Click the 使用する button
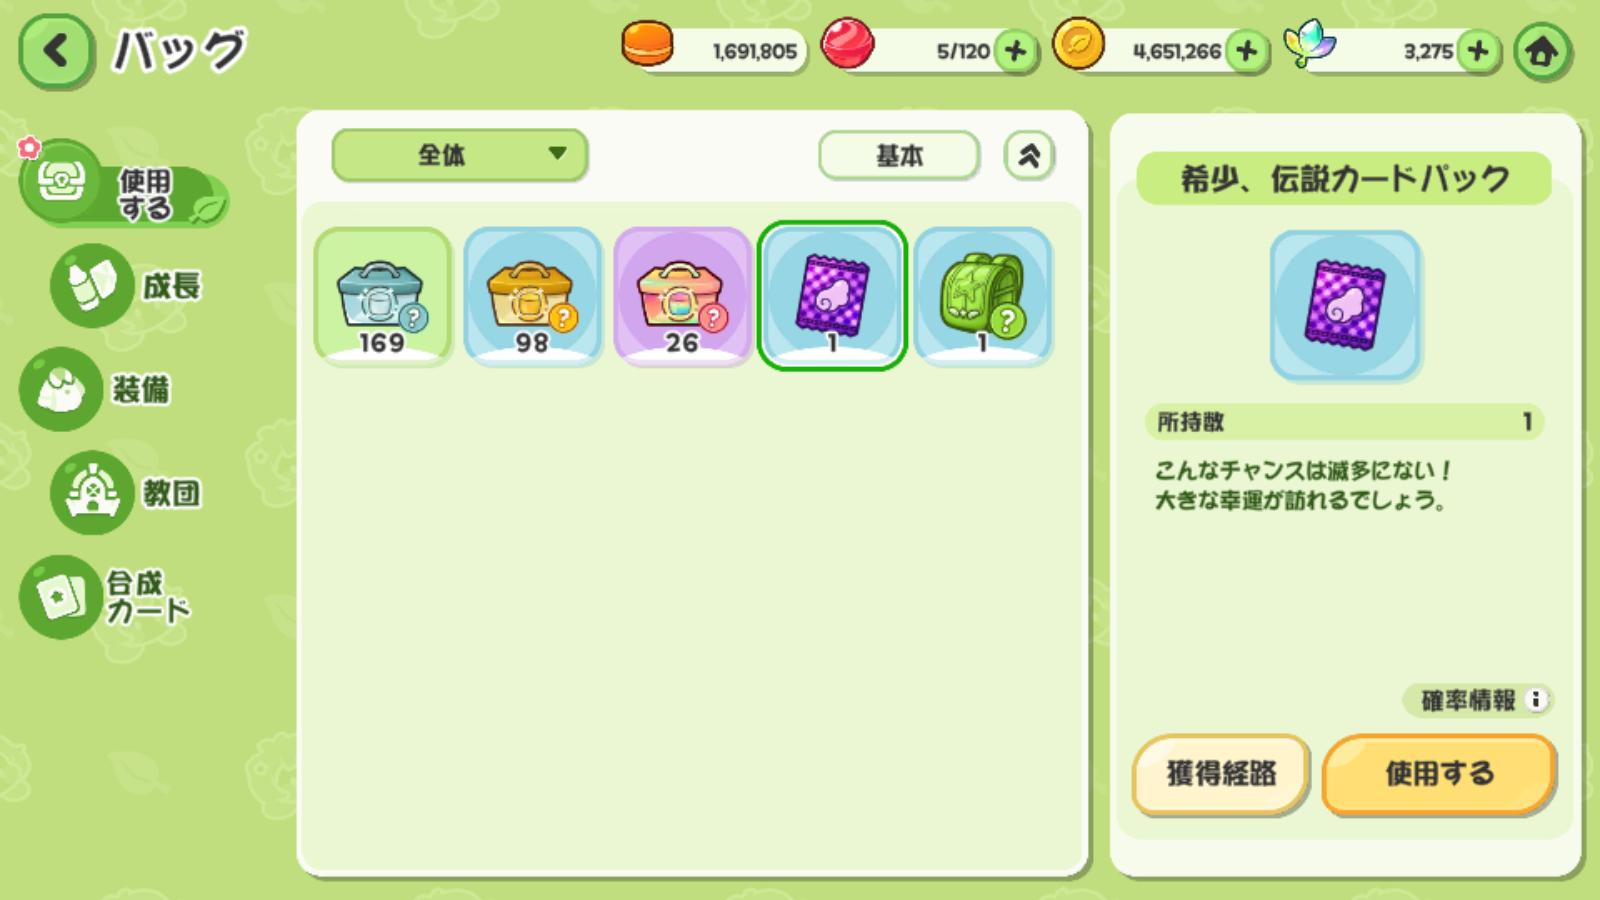The height and width of the screenshot is (900, 1600). coord(1439,774)
